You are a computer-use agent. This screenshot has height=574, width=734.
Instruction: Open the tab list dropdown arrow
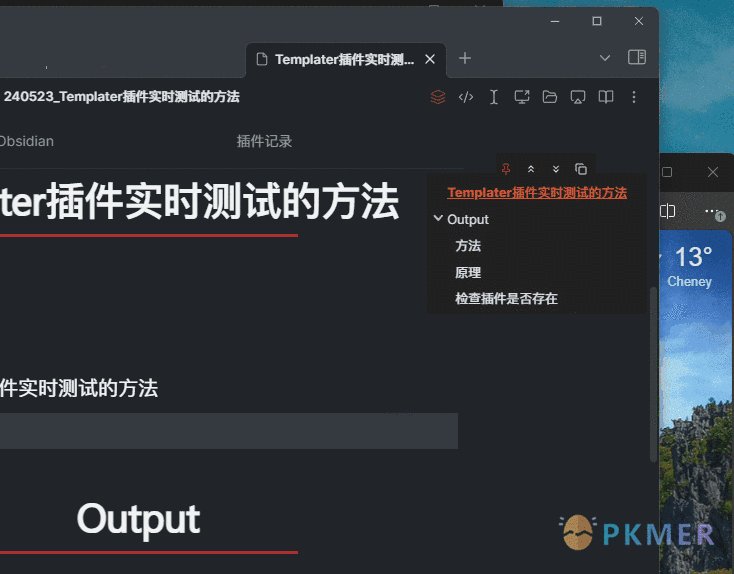[x=605, y=58]
